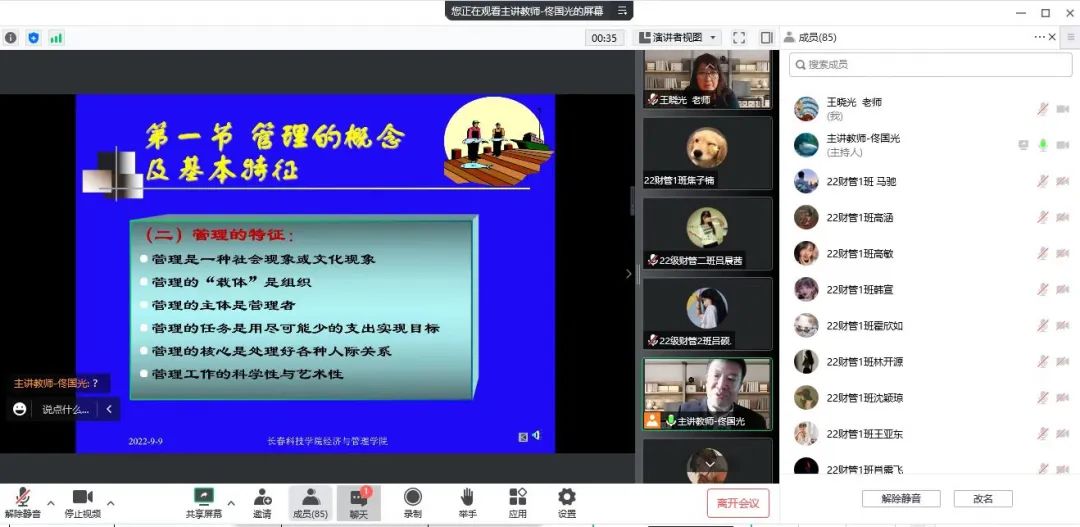Screen dimensions: 1080x527
Task: Open the 聊天 (Chat) panel
Action: point(359,502)
